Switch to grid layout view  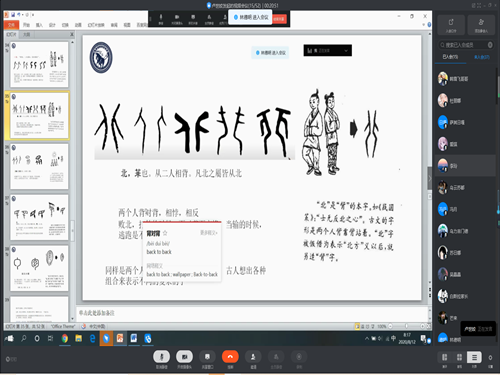[459, 357]
